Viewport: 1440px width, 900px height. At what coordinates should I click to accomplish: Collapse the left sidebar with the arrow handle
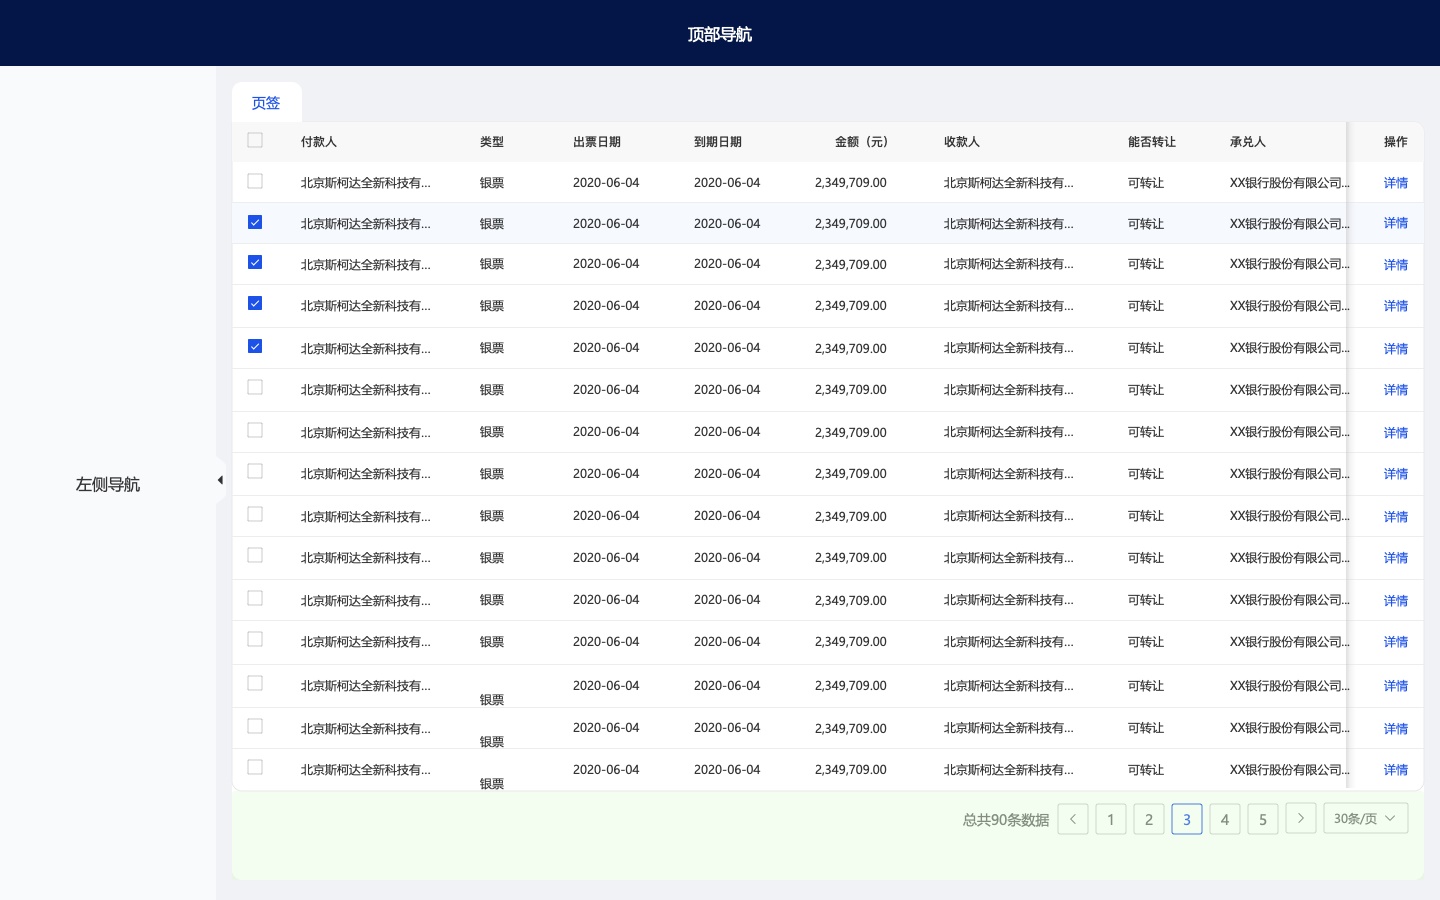[x=220, y=480]
